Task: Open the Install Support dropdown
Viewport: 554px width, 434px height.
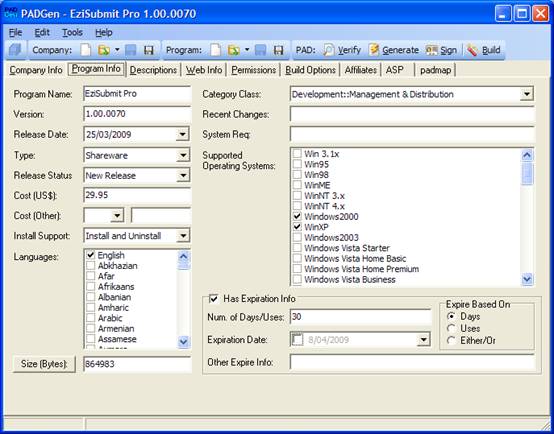Action: 182,236
